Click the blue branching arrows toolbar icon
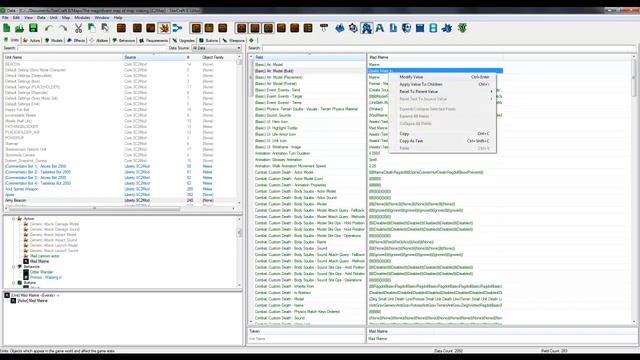 (x=177, y=28)
